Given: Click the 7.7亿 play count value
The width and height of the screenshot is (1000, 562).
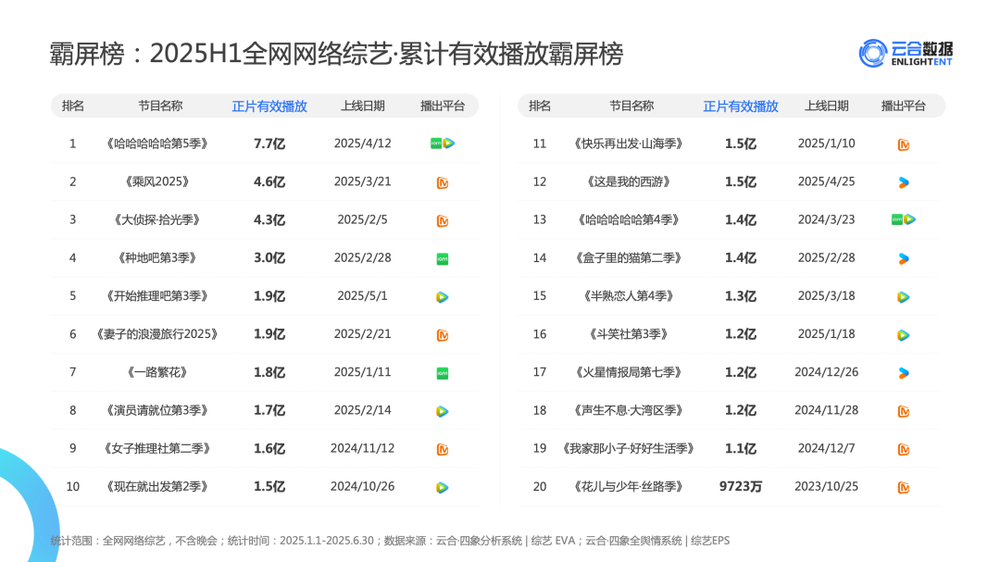Looking at the screenshot, I should coord(269,144).
